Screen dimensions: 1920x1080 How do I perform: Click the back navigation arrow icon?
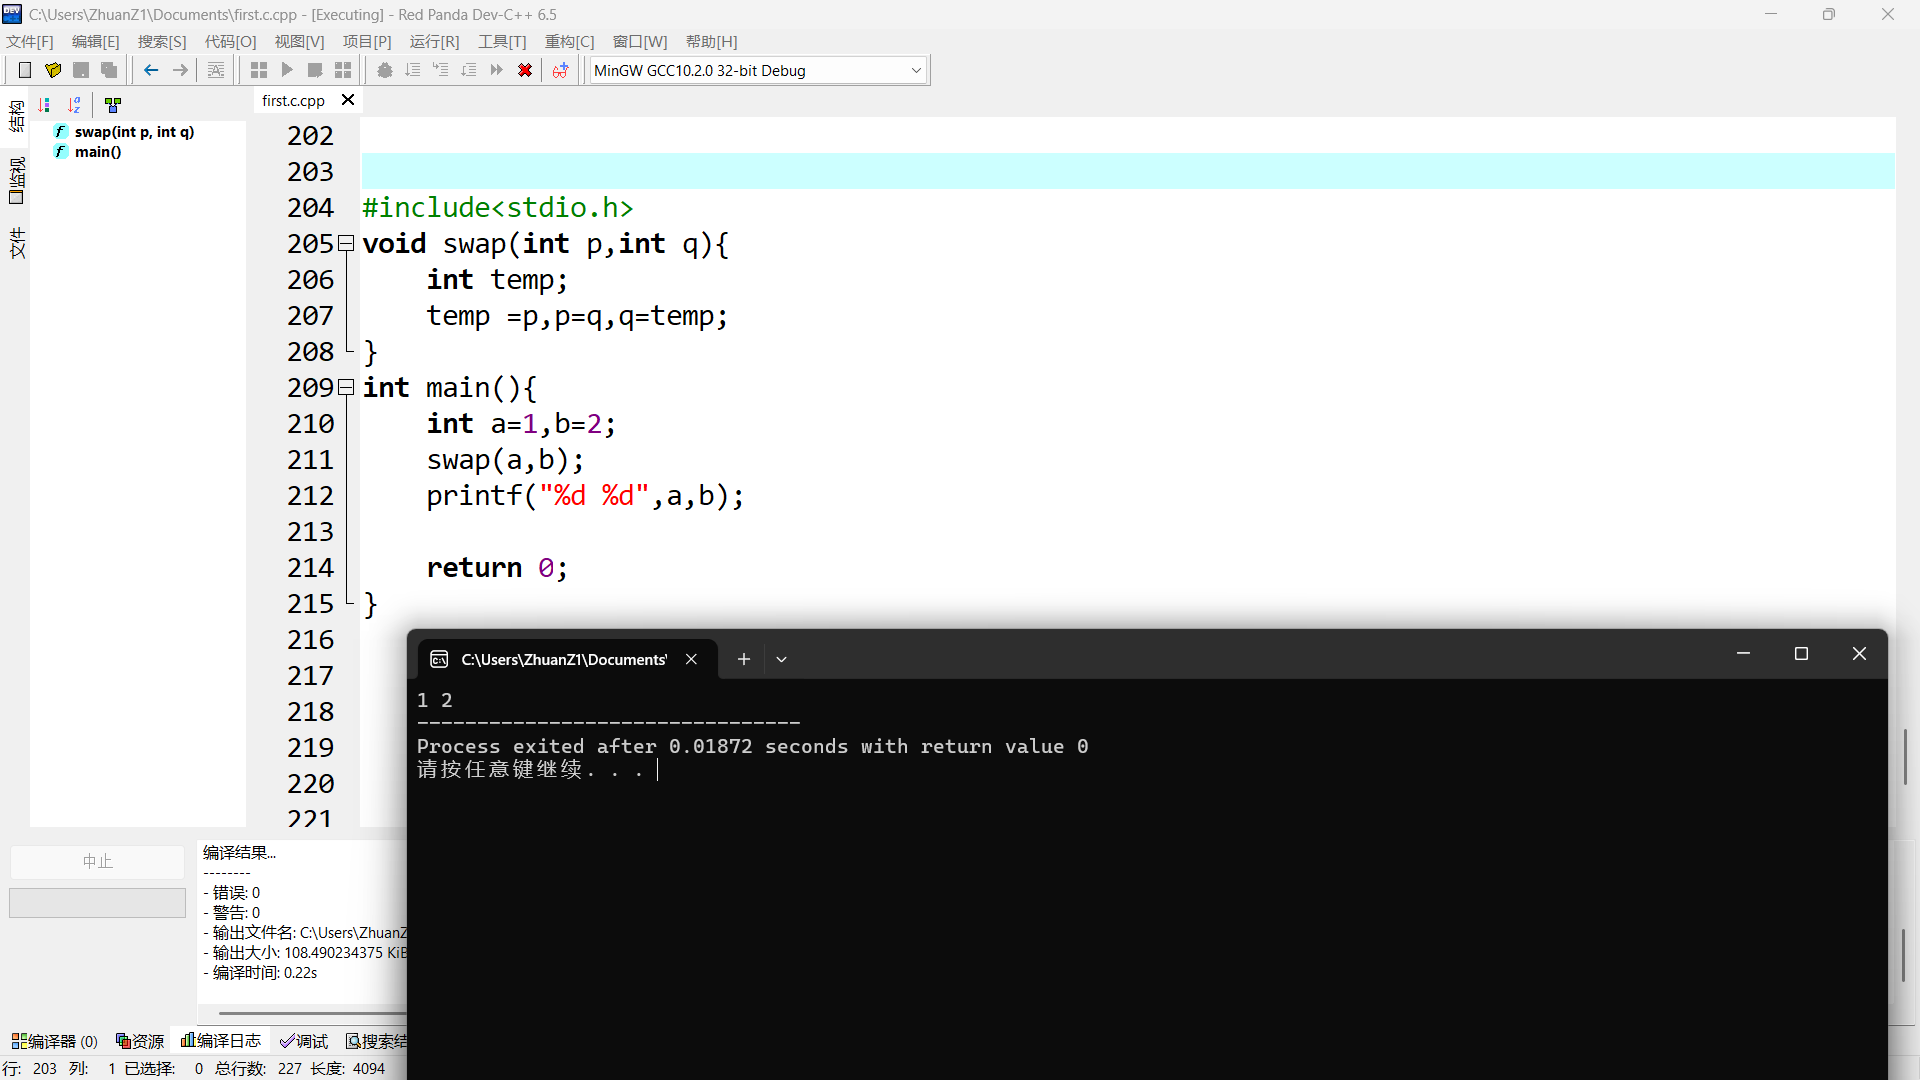(151, 70)
